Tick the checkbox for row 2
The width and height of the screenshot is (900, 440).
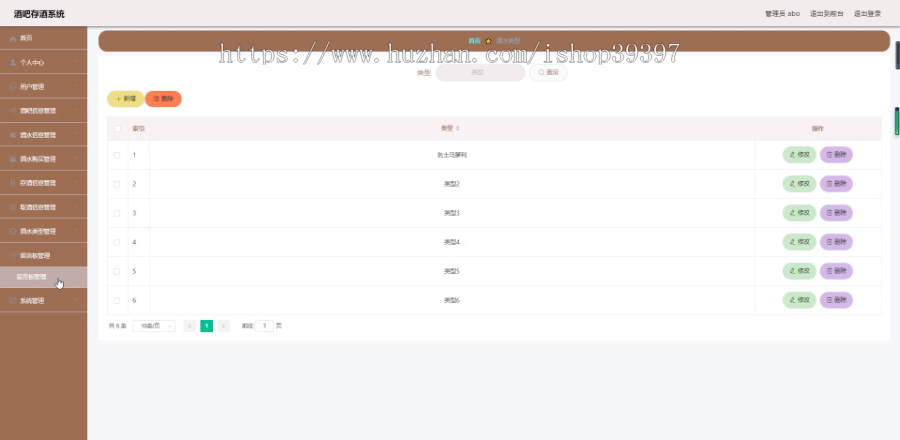[117, 184]
